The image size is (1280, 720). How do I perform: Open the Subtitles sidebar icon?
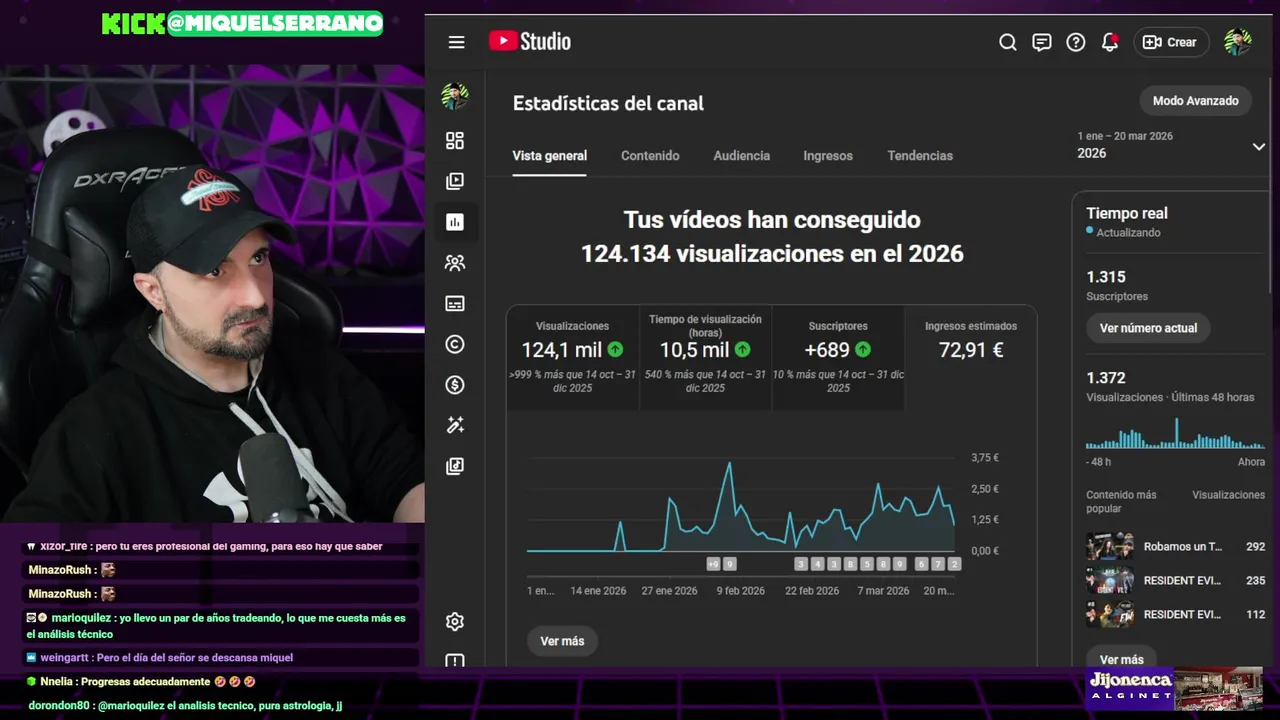click(x=455, y=303)
